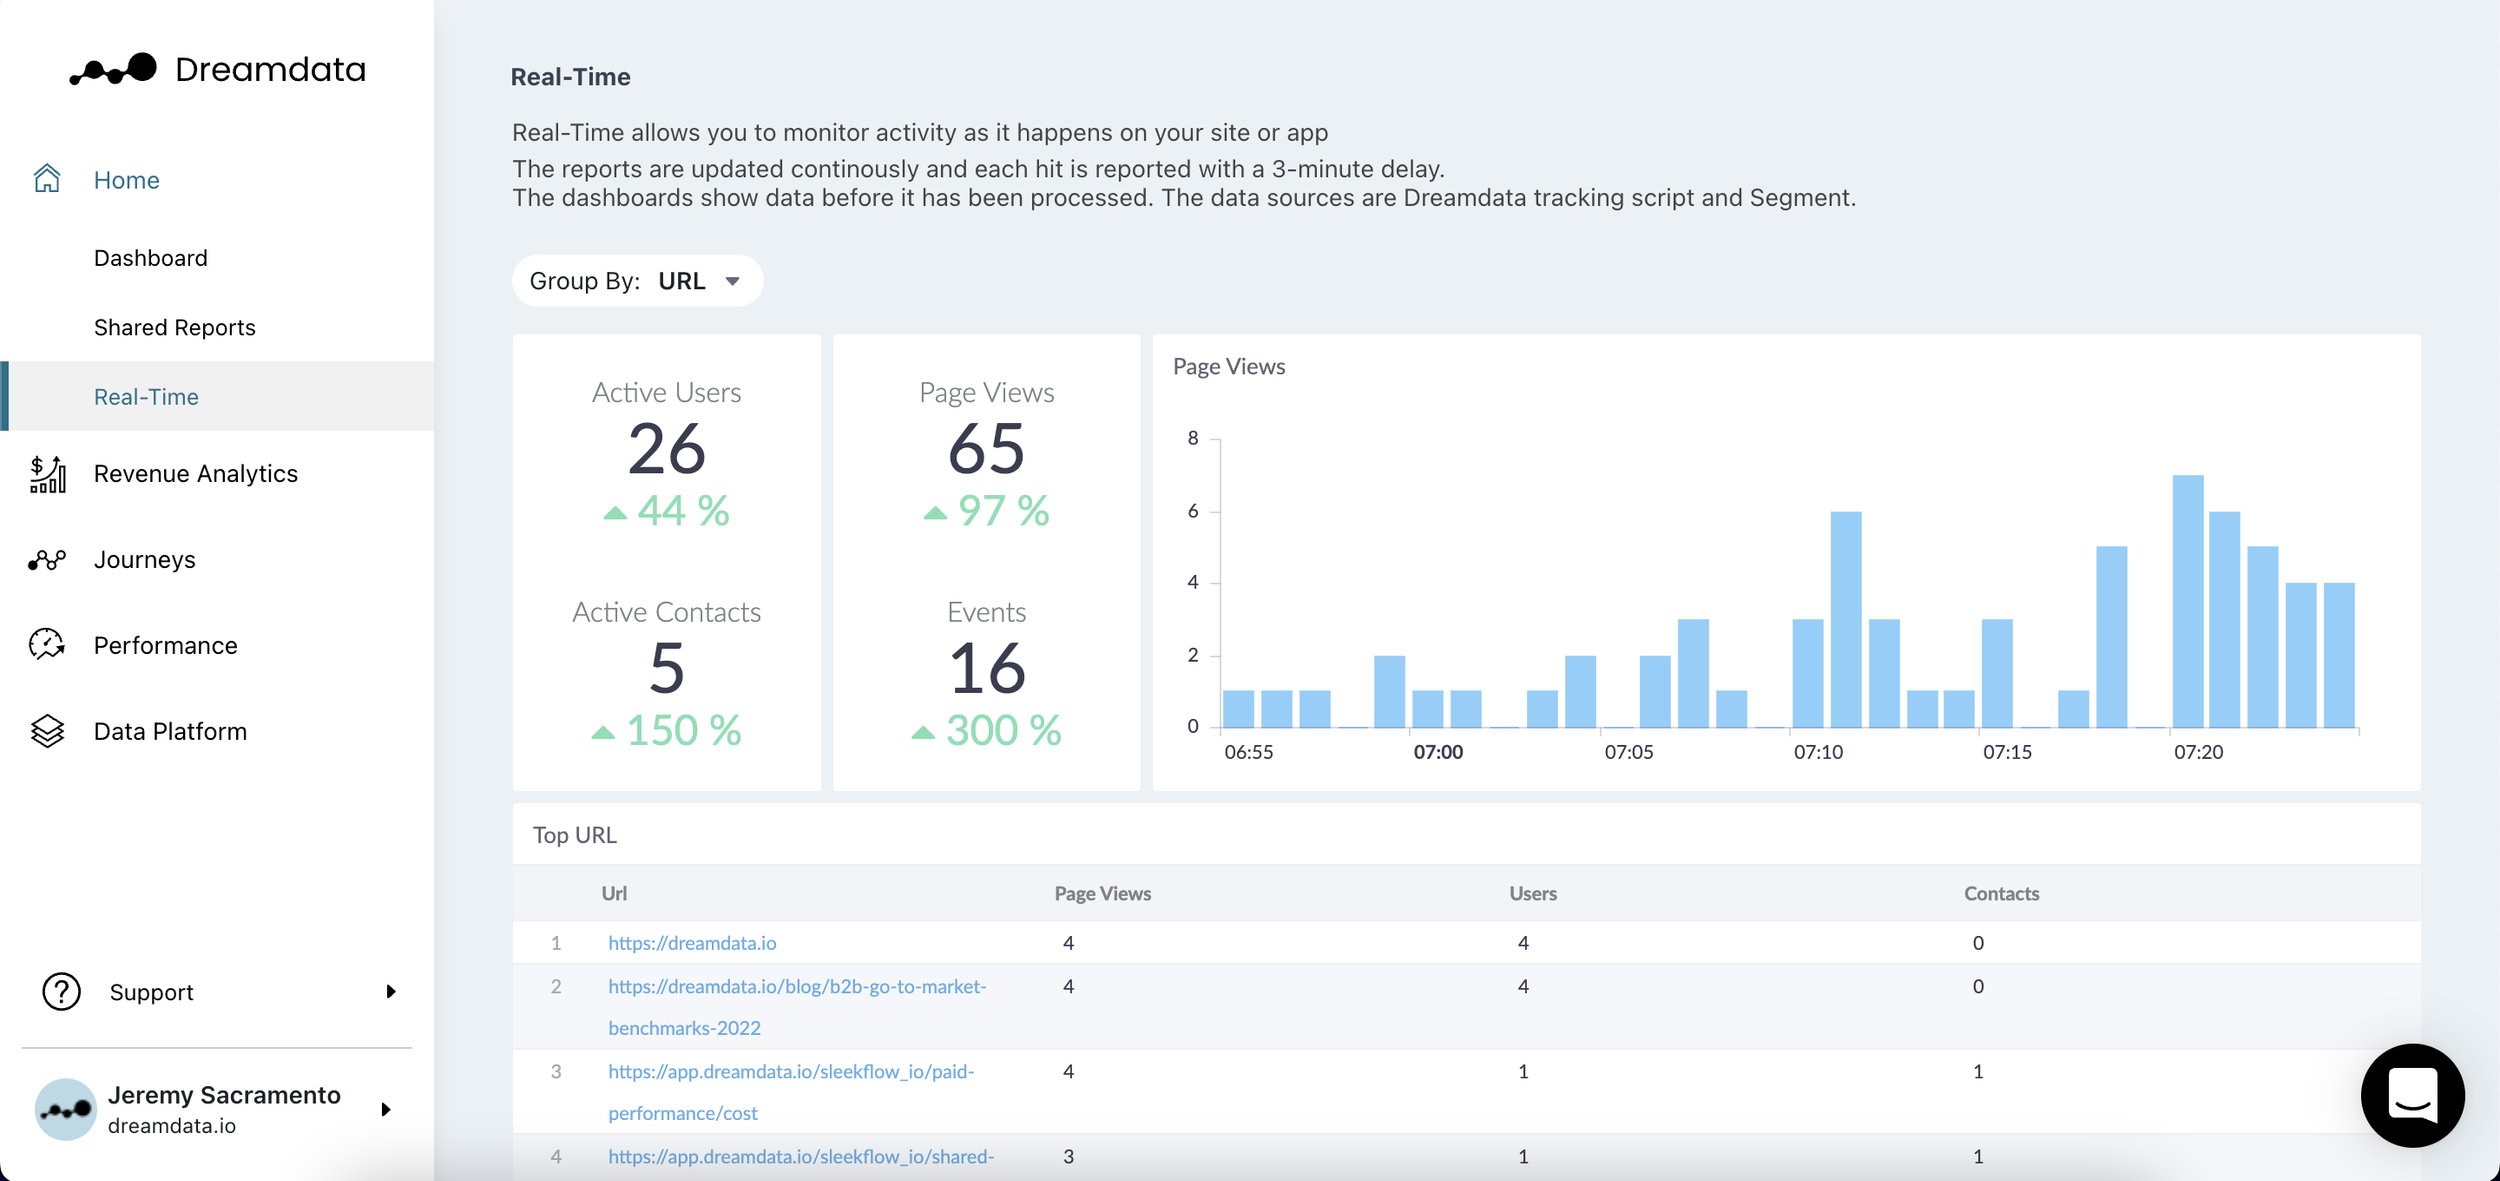Click the tallest bar in Page Views chart
2500x1181 pixels.
[2187, 600]
